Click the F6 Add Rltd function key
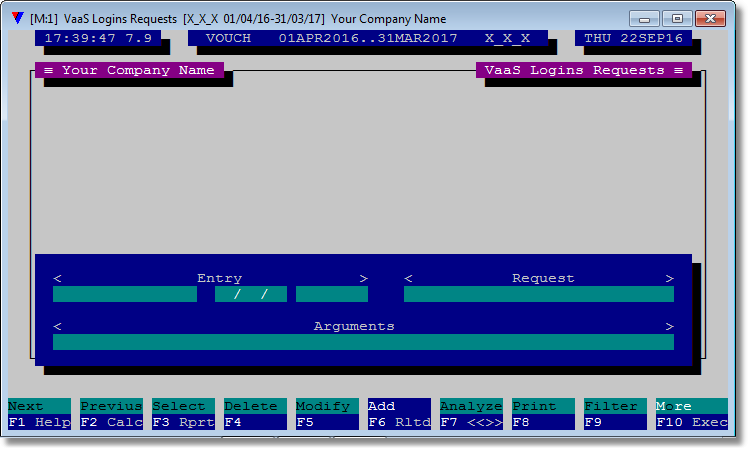The image size is (748, 450). [399, 414]
